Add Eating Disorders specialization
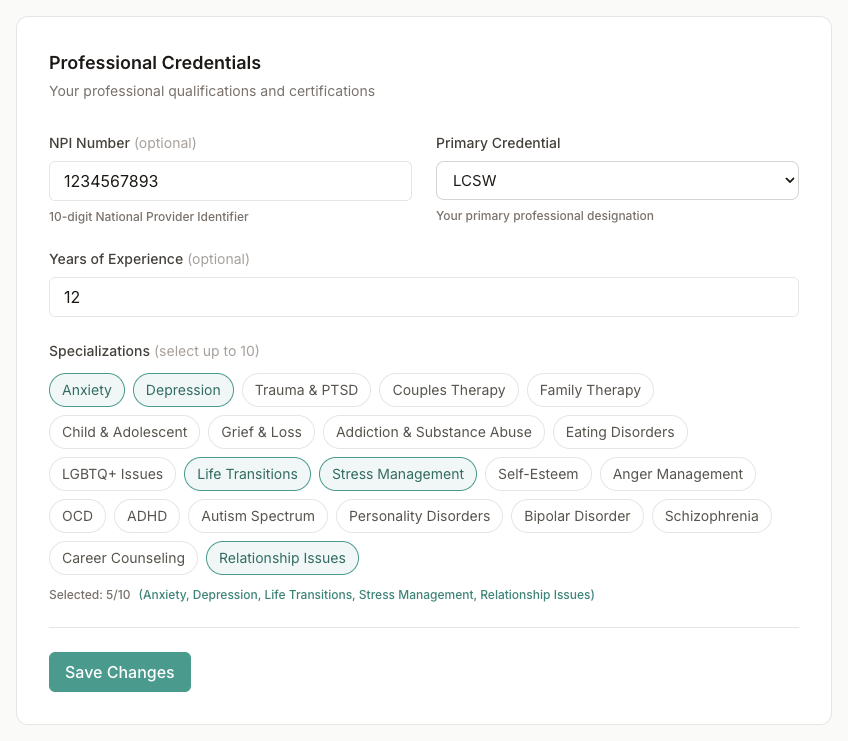 click(x=620, y=432)
